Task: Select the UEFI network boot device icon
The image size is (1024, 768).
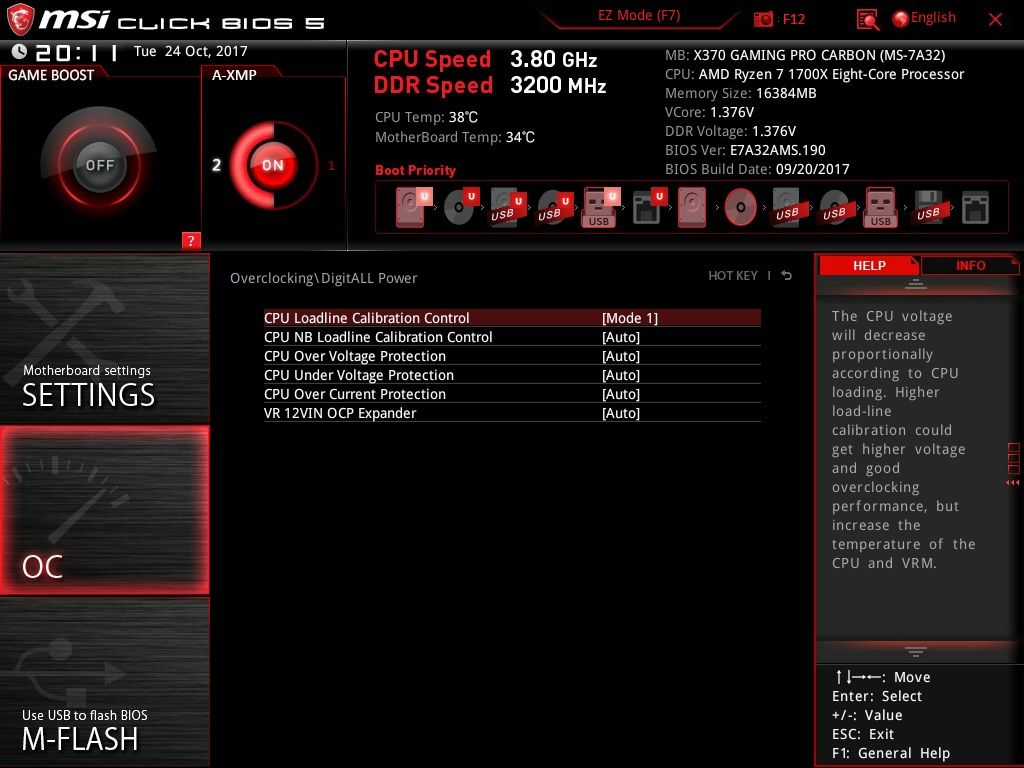Action: (649, 207)
